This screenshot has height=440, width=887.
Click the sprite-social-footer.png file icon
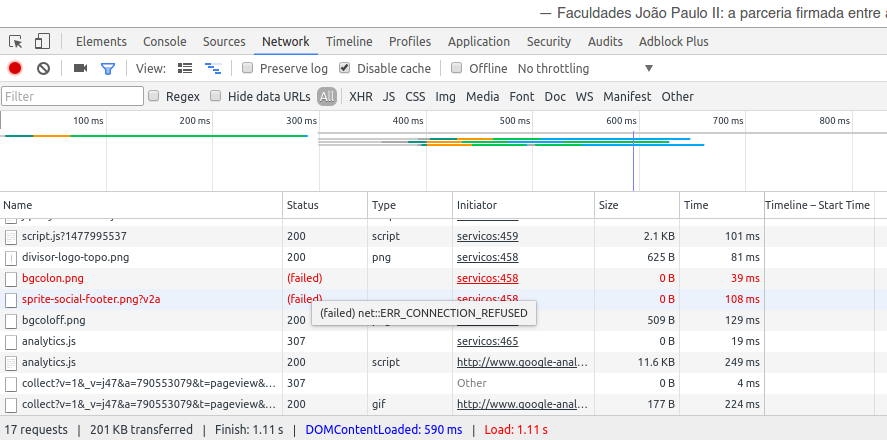(x=11, y=299)
